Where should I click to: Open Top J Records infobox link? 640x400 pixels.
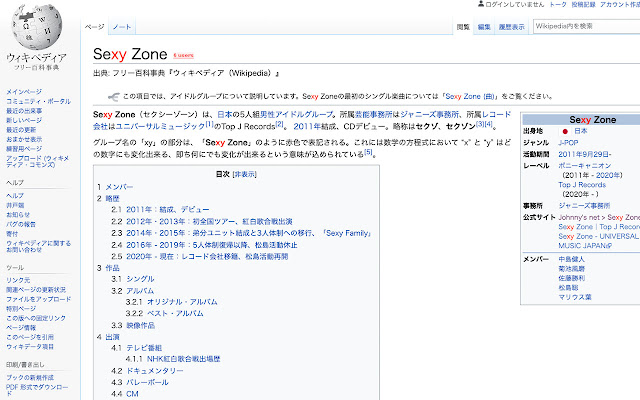[x=582, y=185]
